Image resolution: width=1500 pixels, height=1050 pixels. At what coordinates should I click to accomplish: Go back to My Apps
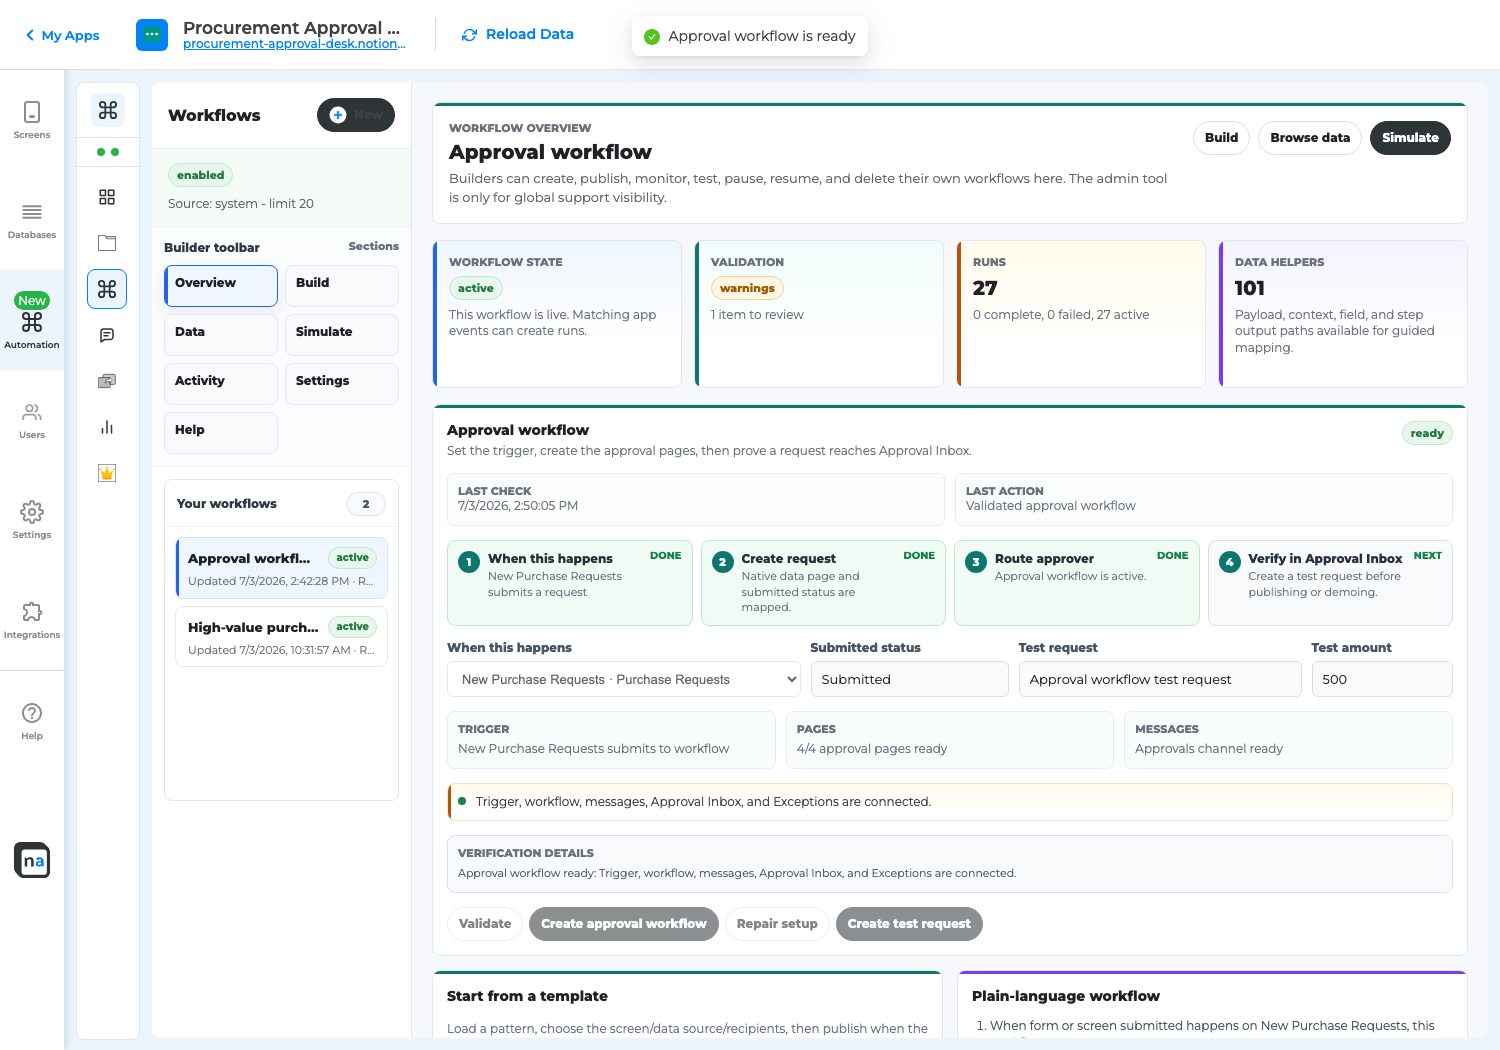coord(62,35)
